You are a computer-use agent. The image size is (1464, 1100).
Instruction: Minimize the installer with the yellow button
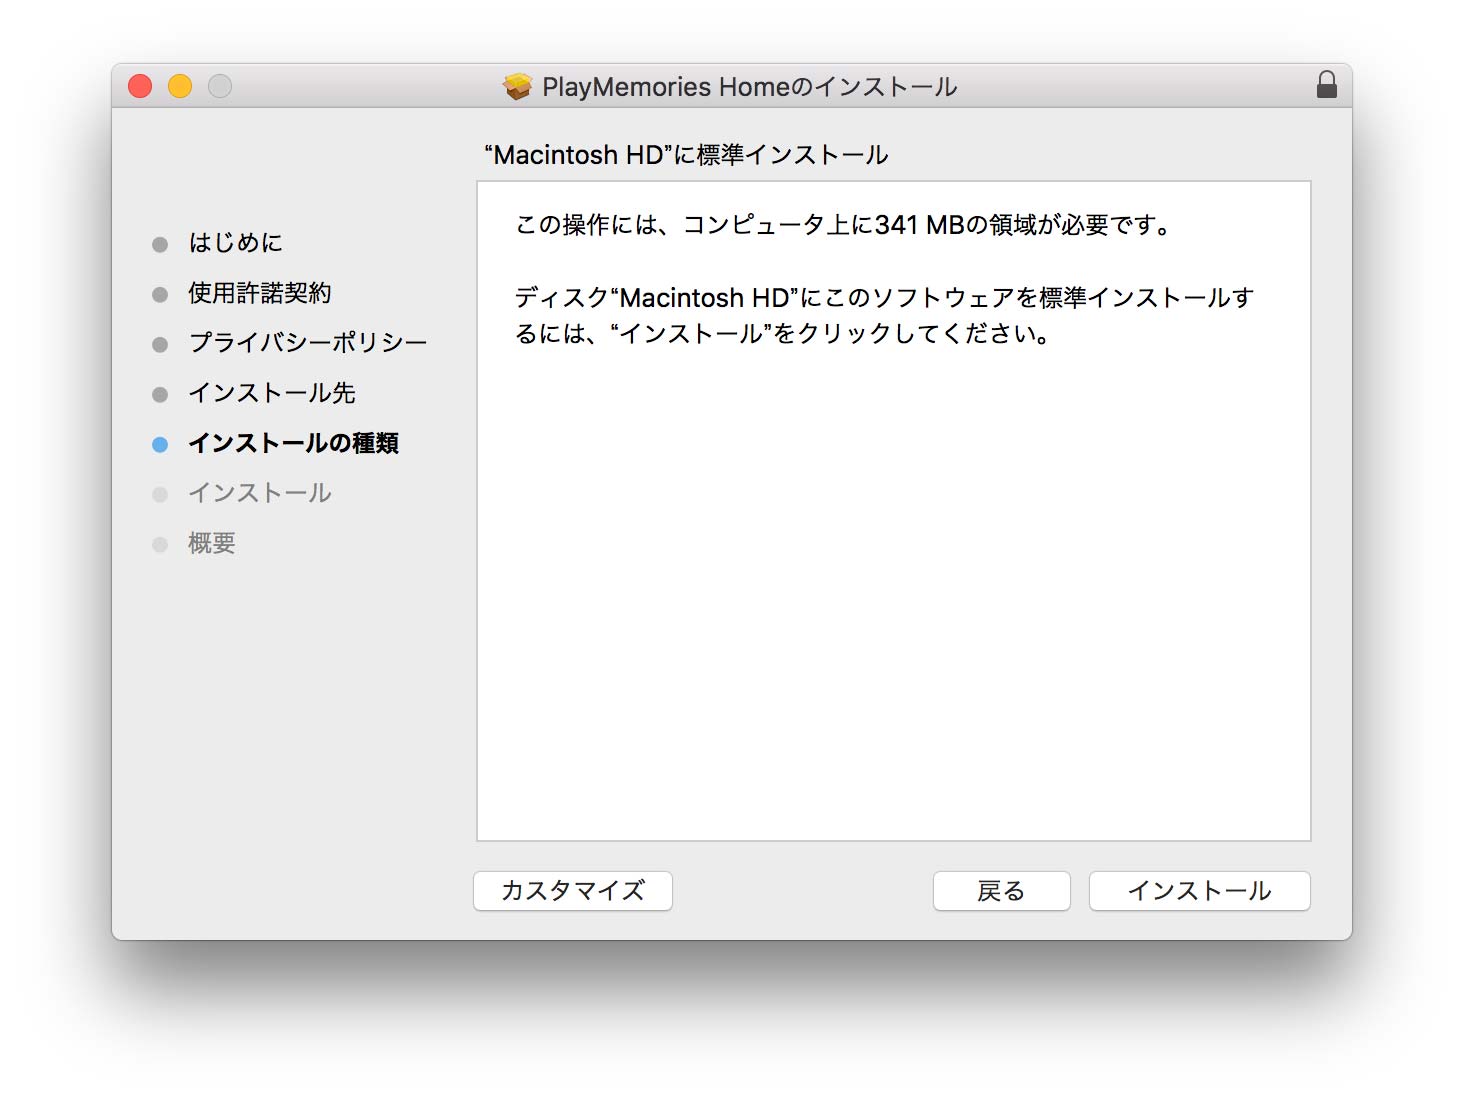(x=180, y=86)
